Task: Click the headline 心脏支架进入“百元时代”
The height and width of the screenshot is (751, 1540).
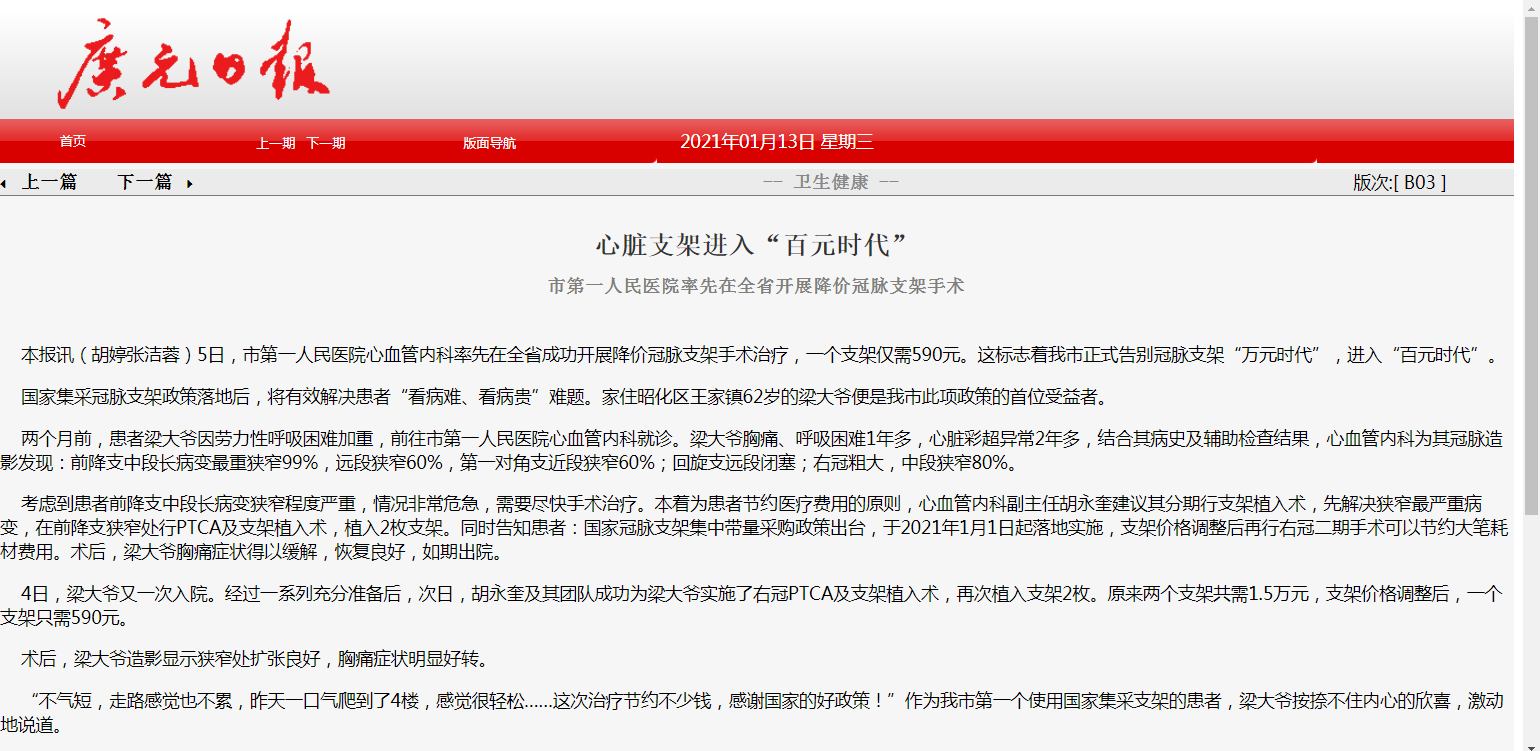Action: pos(756,245)
